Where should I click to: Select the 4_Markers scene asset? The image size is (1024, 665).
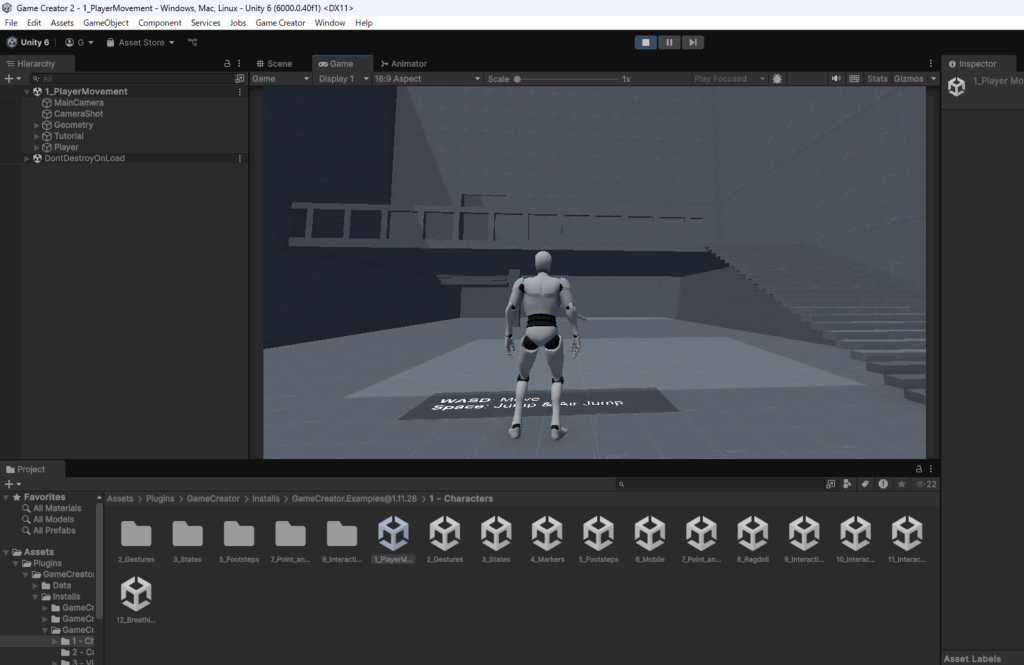point(547,540)
